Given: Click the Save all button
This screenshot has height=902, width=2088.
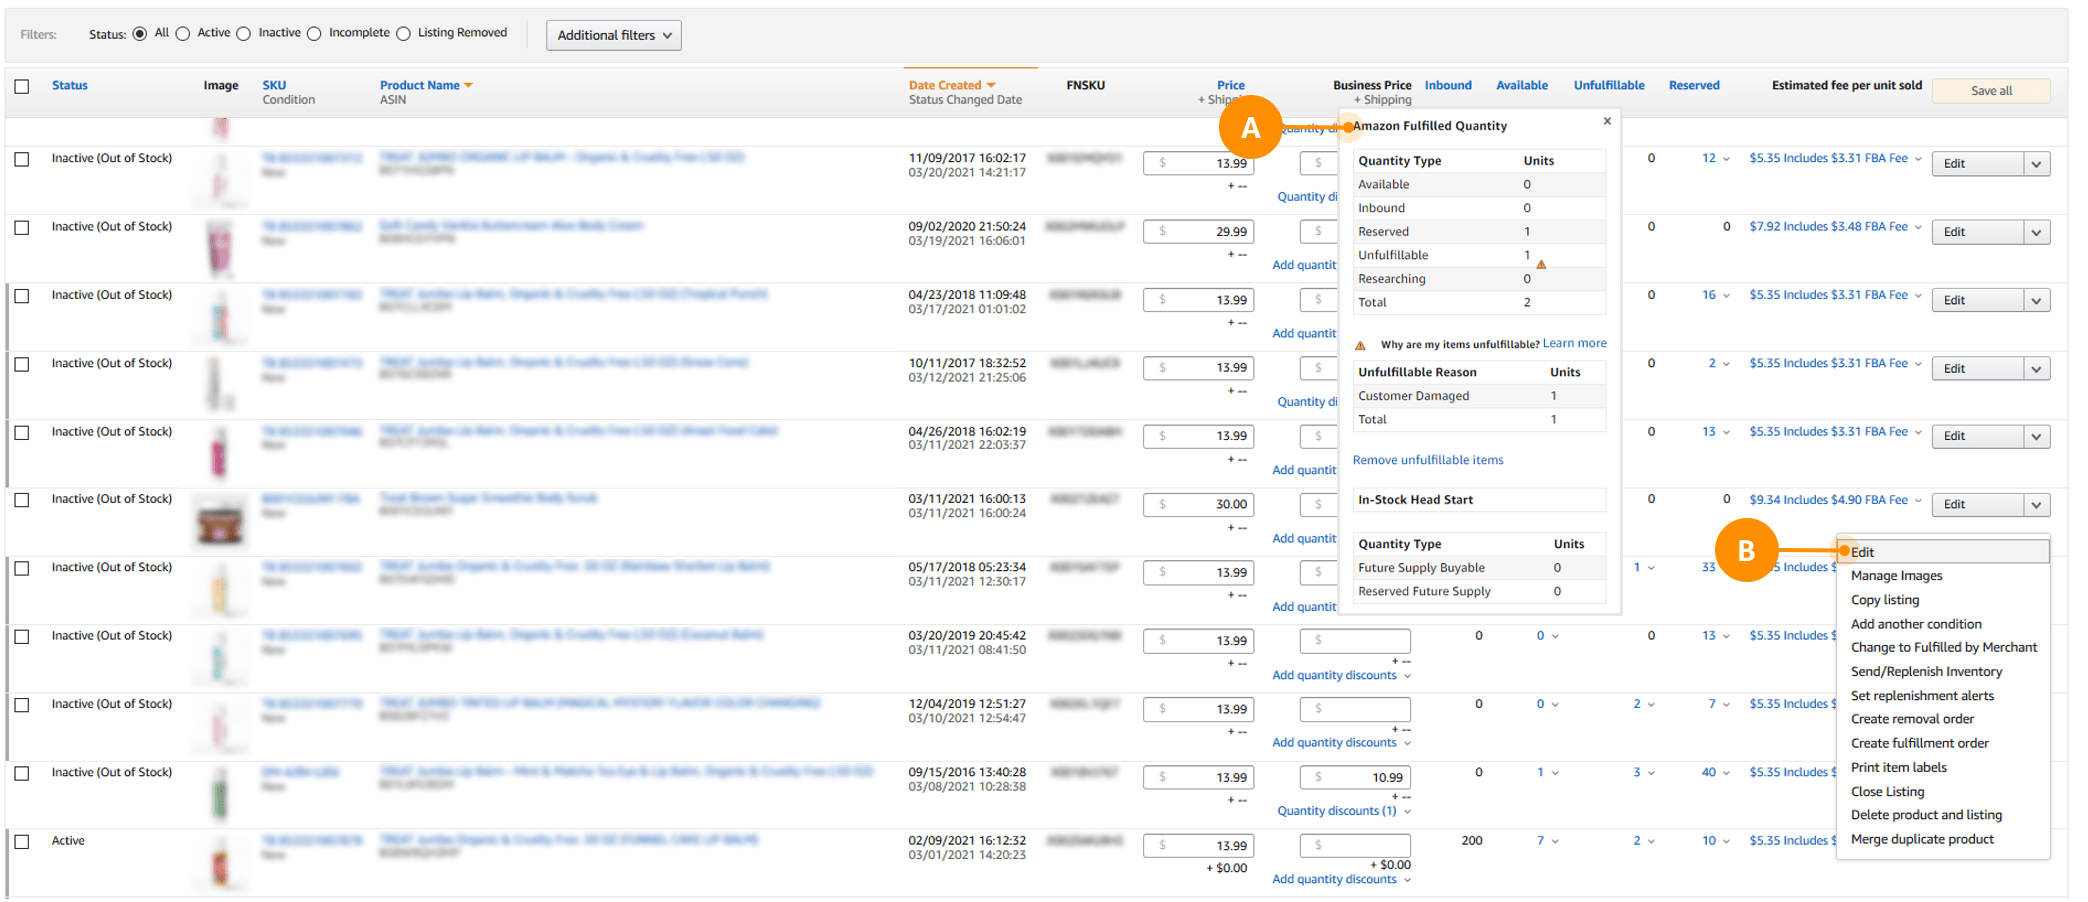Looking at the screenshot, I should [1990, 90].
